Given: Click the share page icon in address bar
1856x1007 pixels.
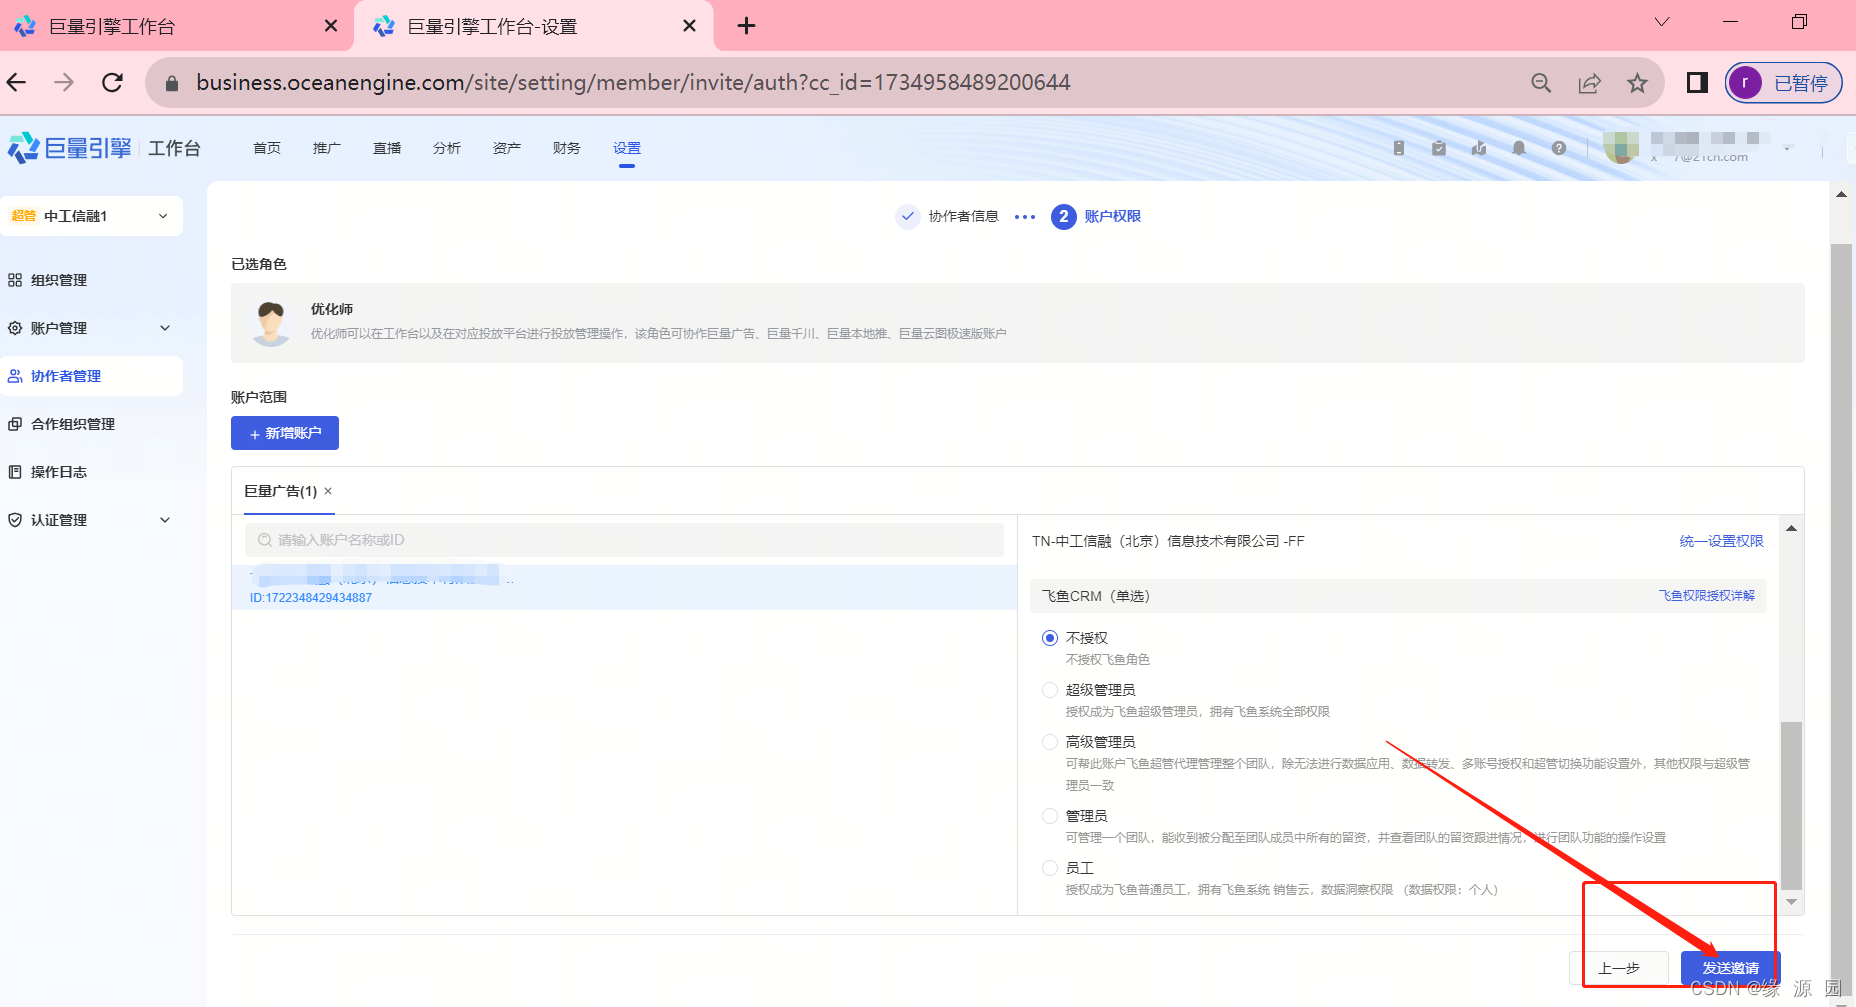Looking at the screenshot, I should coord(1589,83).
